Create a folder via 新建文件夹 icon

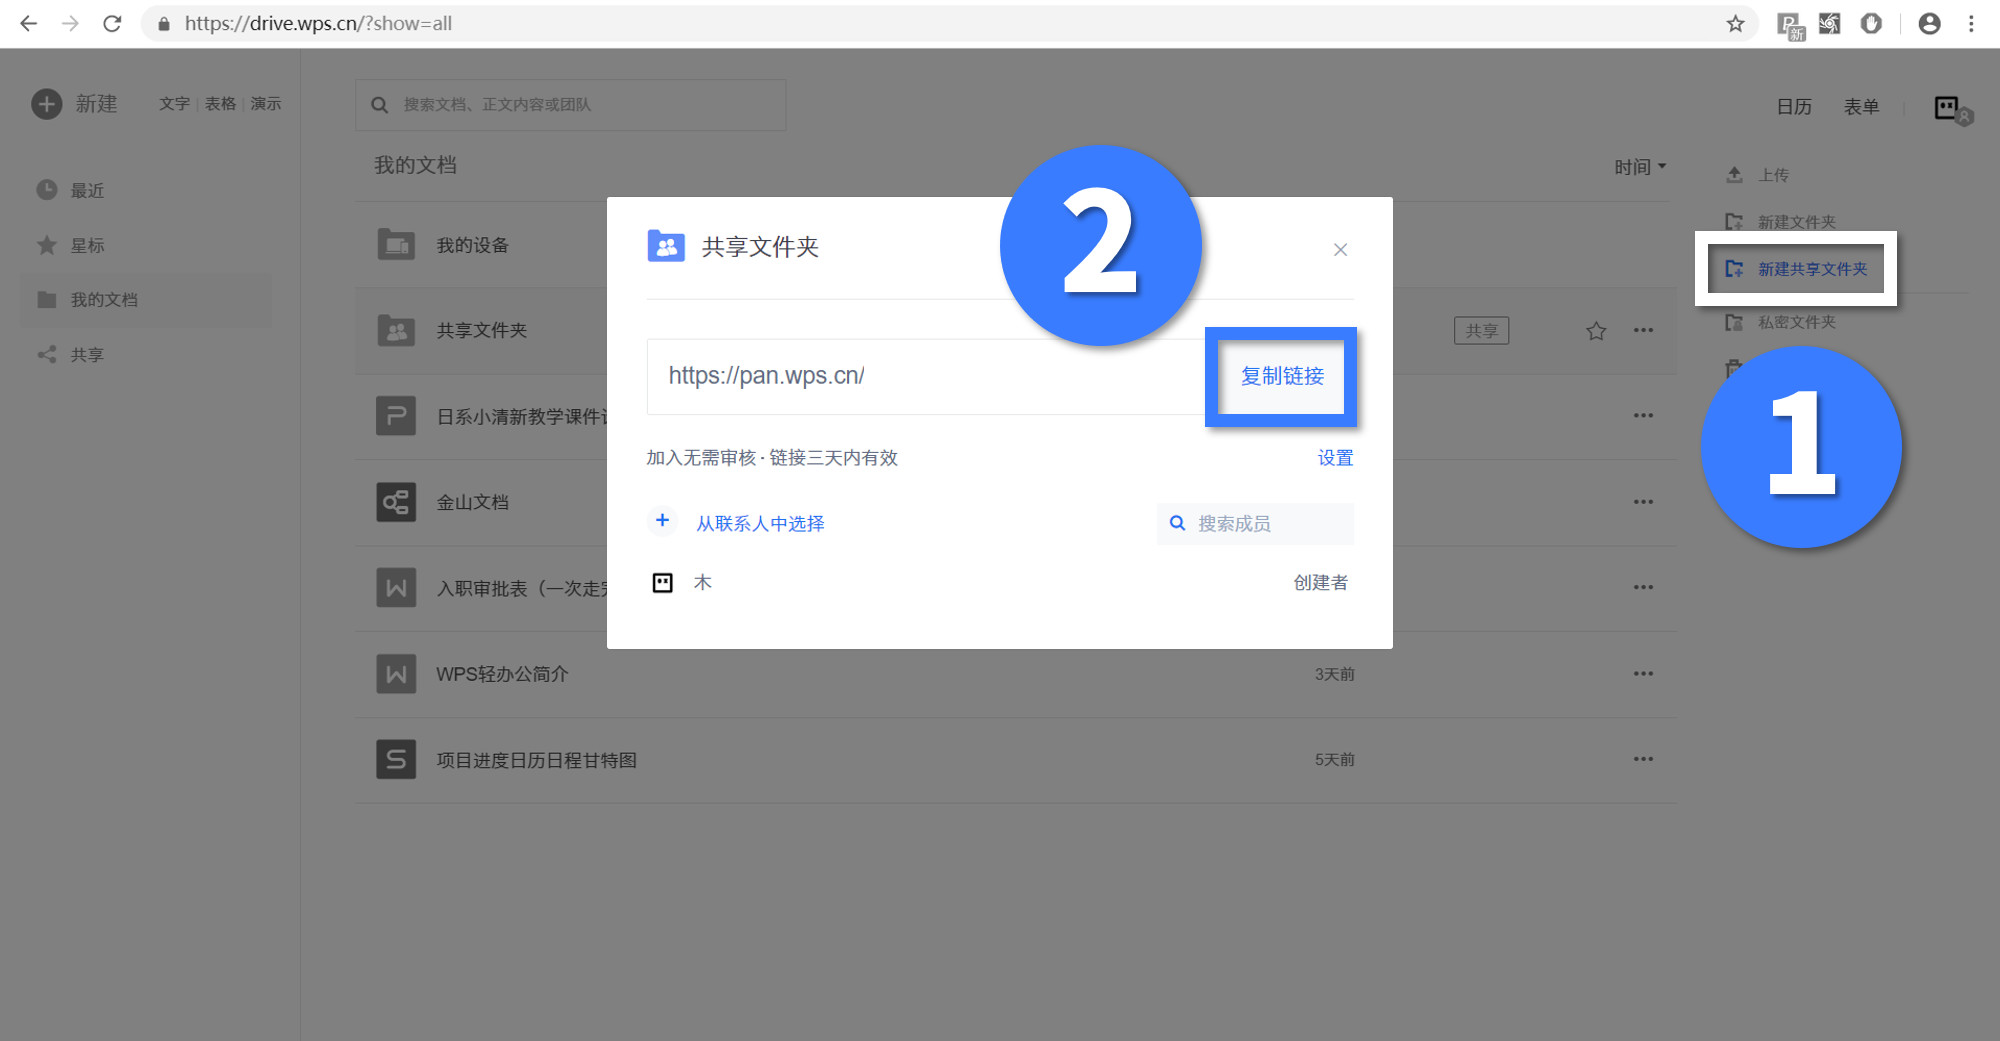tap(1735, 221)
